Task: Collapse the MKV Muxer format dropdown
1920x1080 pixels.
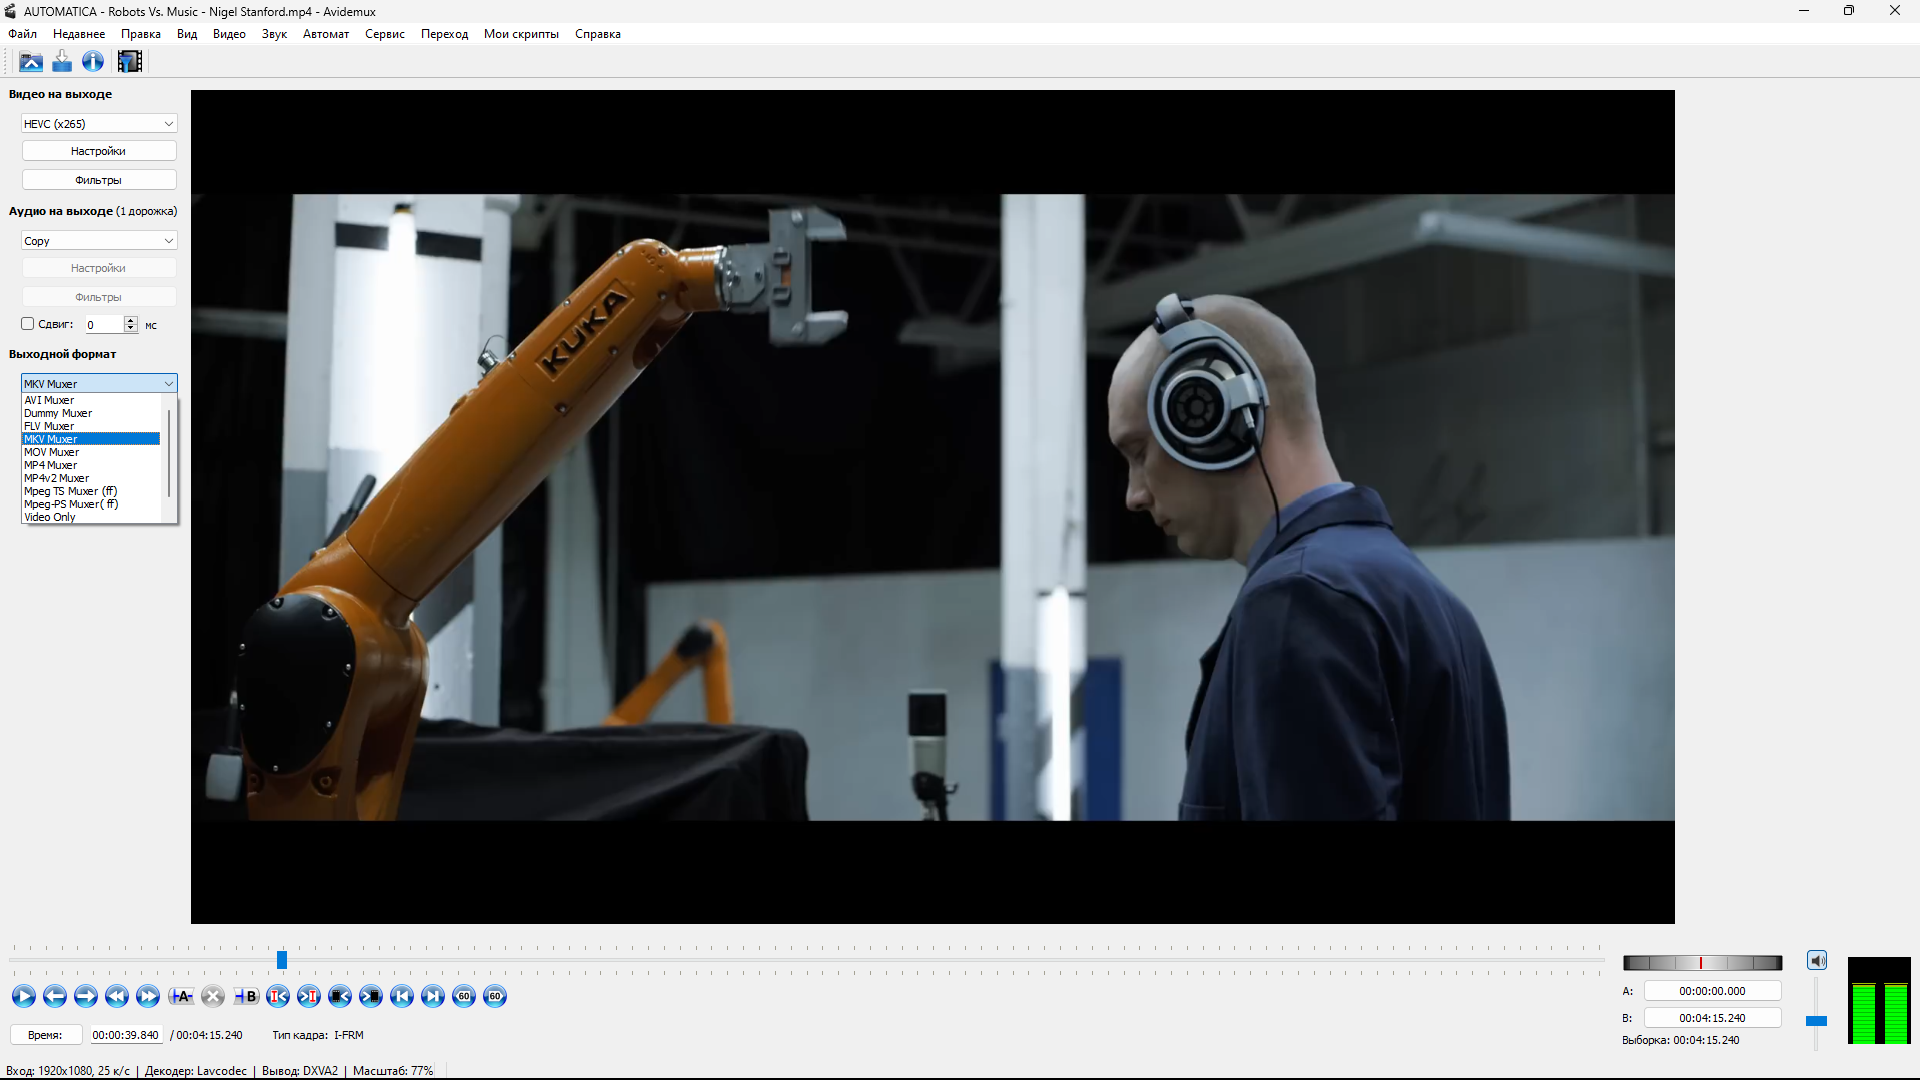Action: (x=99, y=384)
